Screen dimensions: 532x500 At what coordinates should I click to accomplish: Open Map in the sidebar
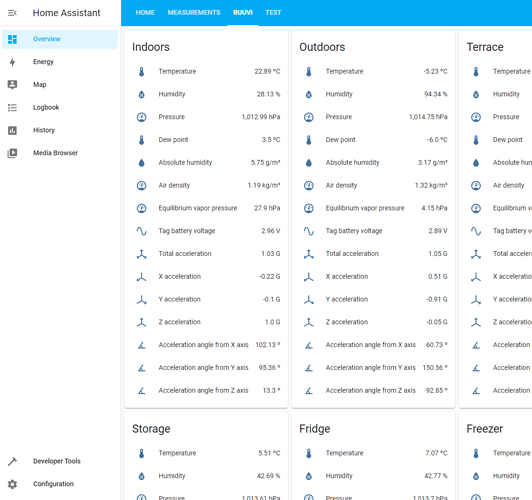click(60, 84)
